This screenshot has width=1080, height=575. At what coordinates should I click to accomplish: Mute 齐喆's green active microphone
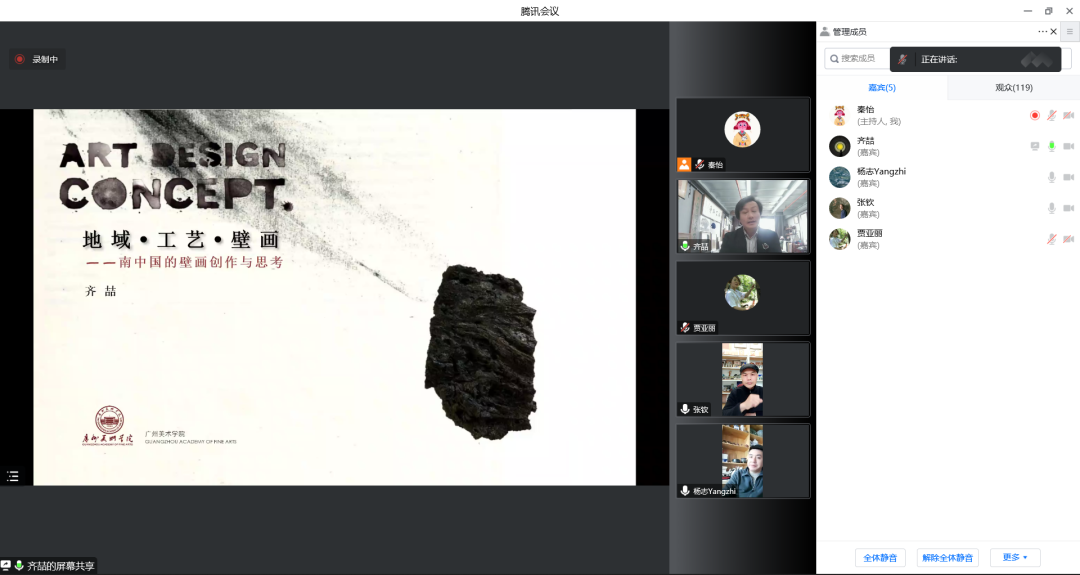click(1051, 146)
